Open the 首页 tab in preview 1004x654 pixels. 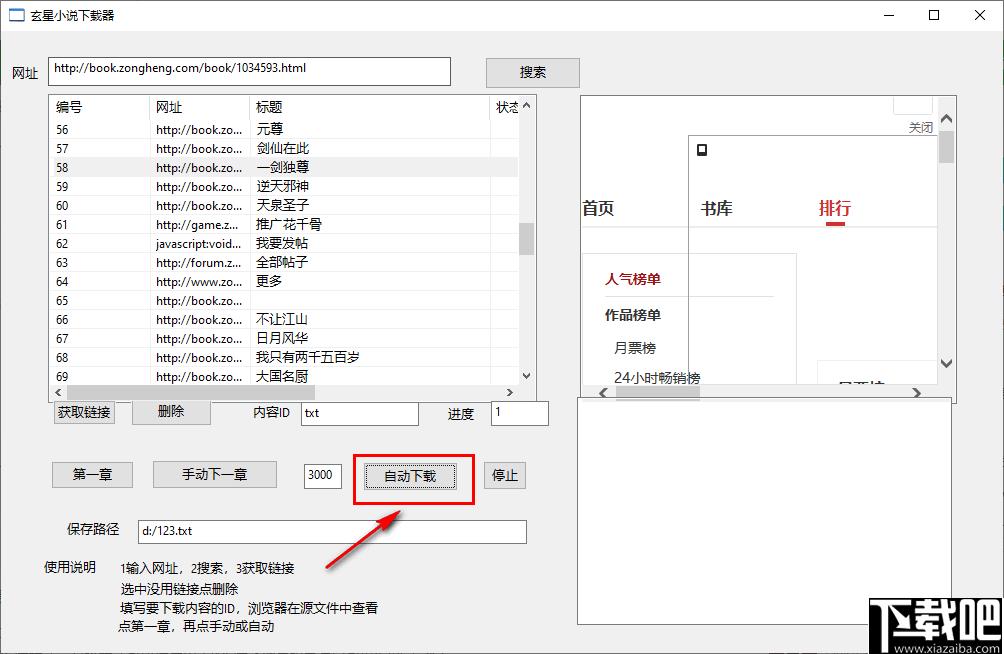tap(598, 208)
